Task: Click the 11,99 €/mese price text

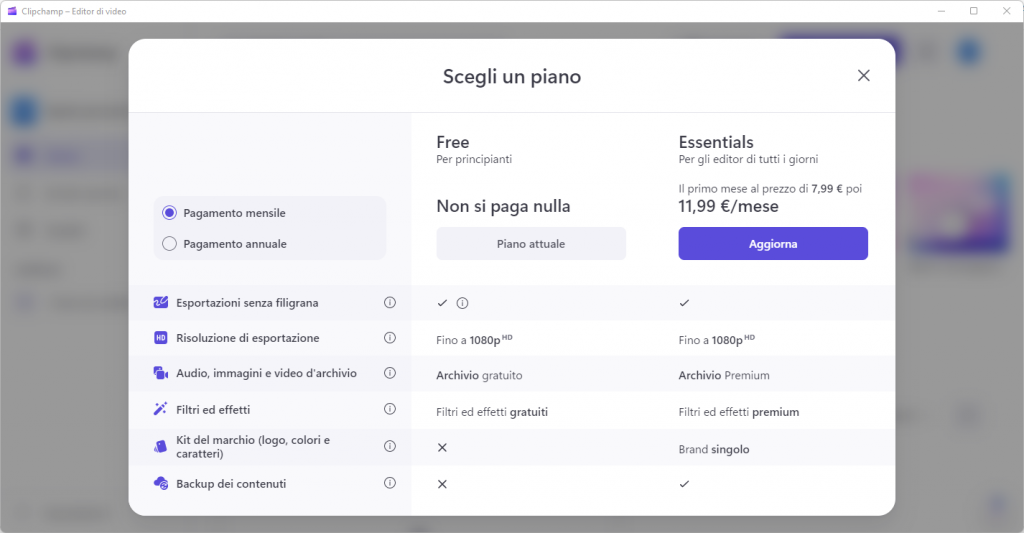Action: tap(728, 206)
